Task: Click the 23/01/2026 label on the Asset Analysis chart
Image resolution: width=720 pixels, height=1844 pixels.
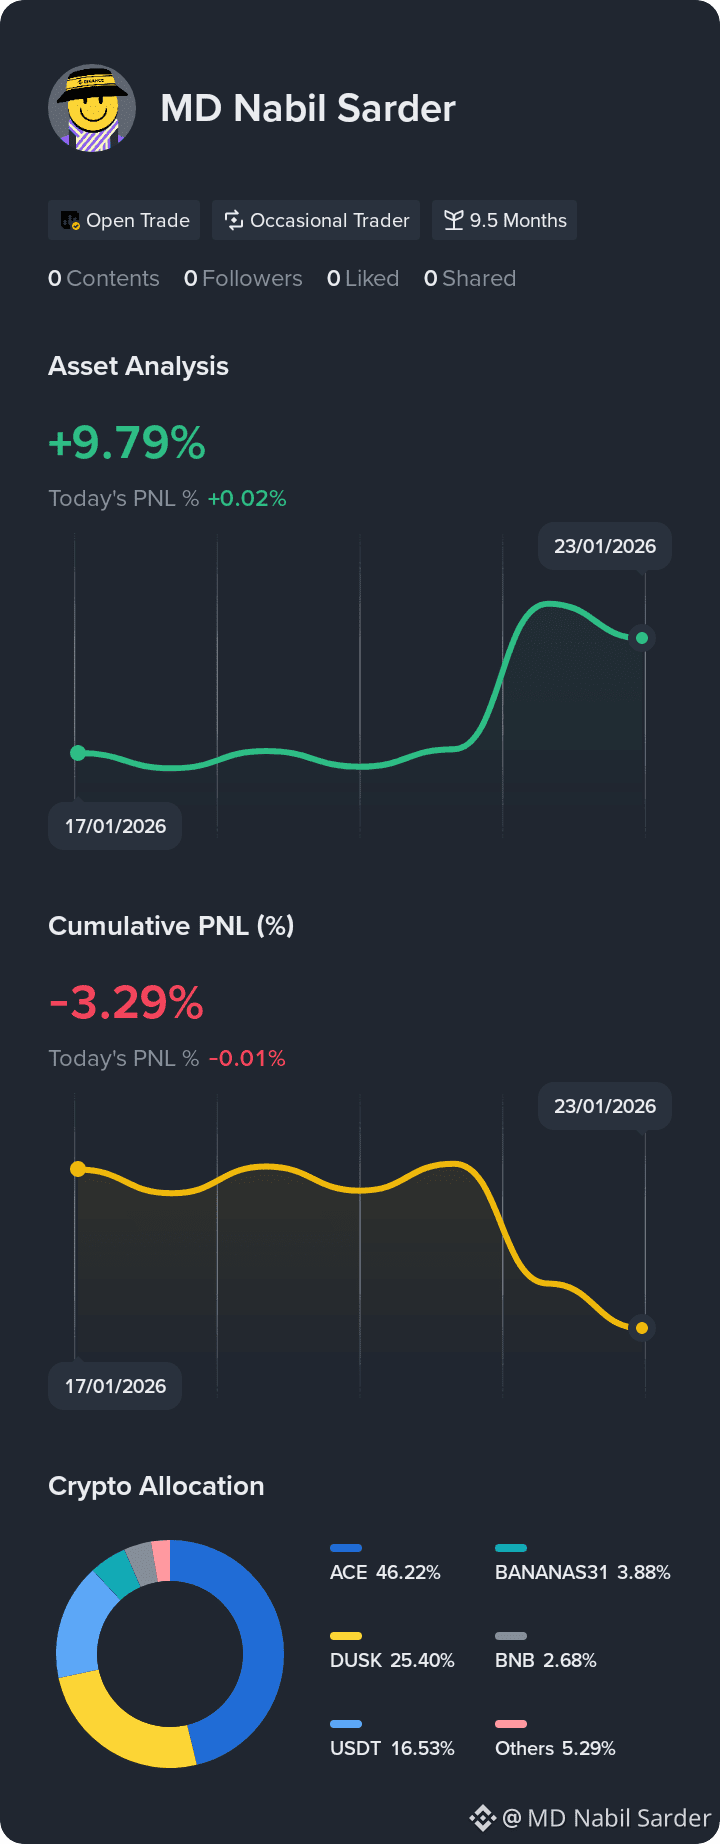Action: click(605, 546)
